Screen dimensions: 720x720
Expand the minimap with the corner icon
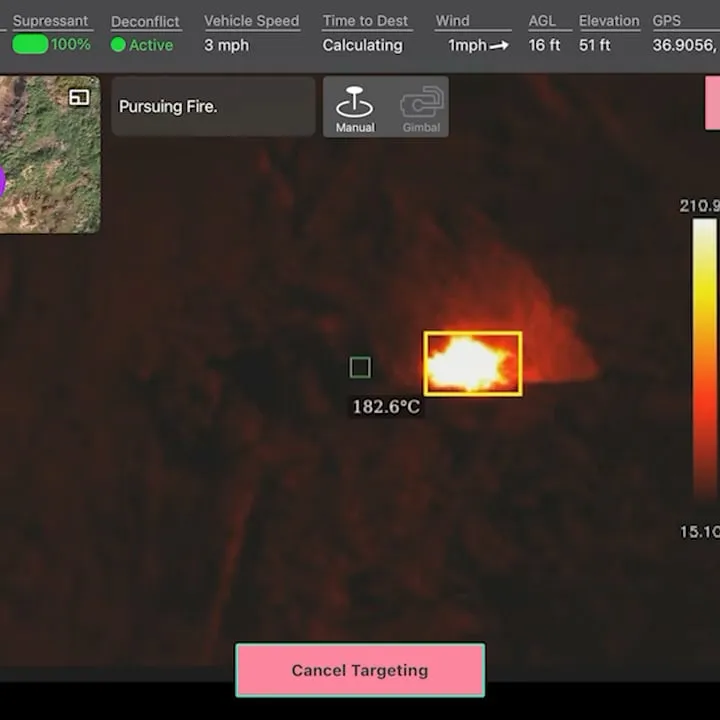point(79,97)
